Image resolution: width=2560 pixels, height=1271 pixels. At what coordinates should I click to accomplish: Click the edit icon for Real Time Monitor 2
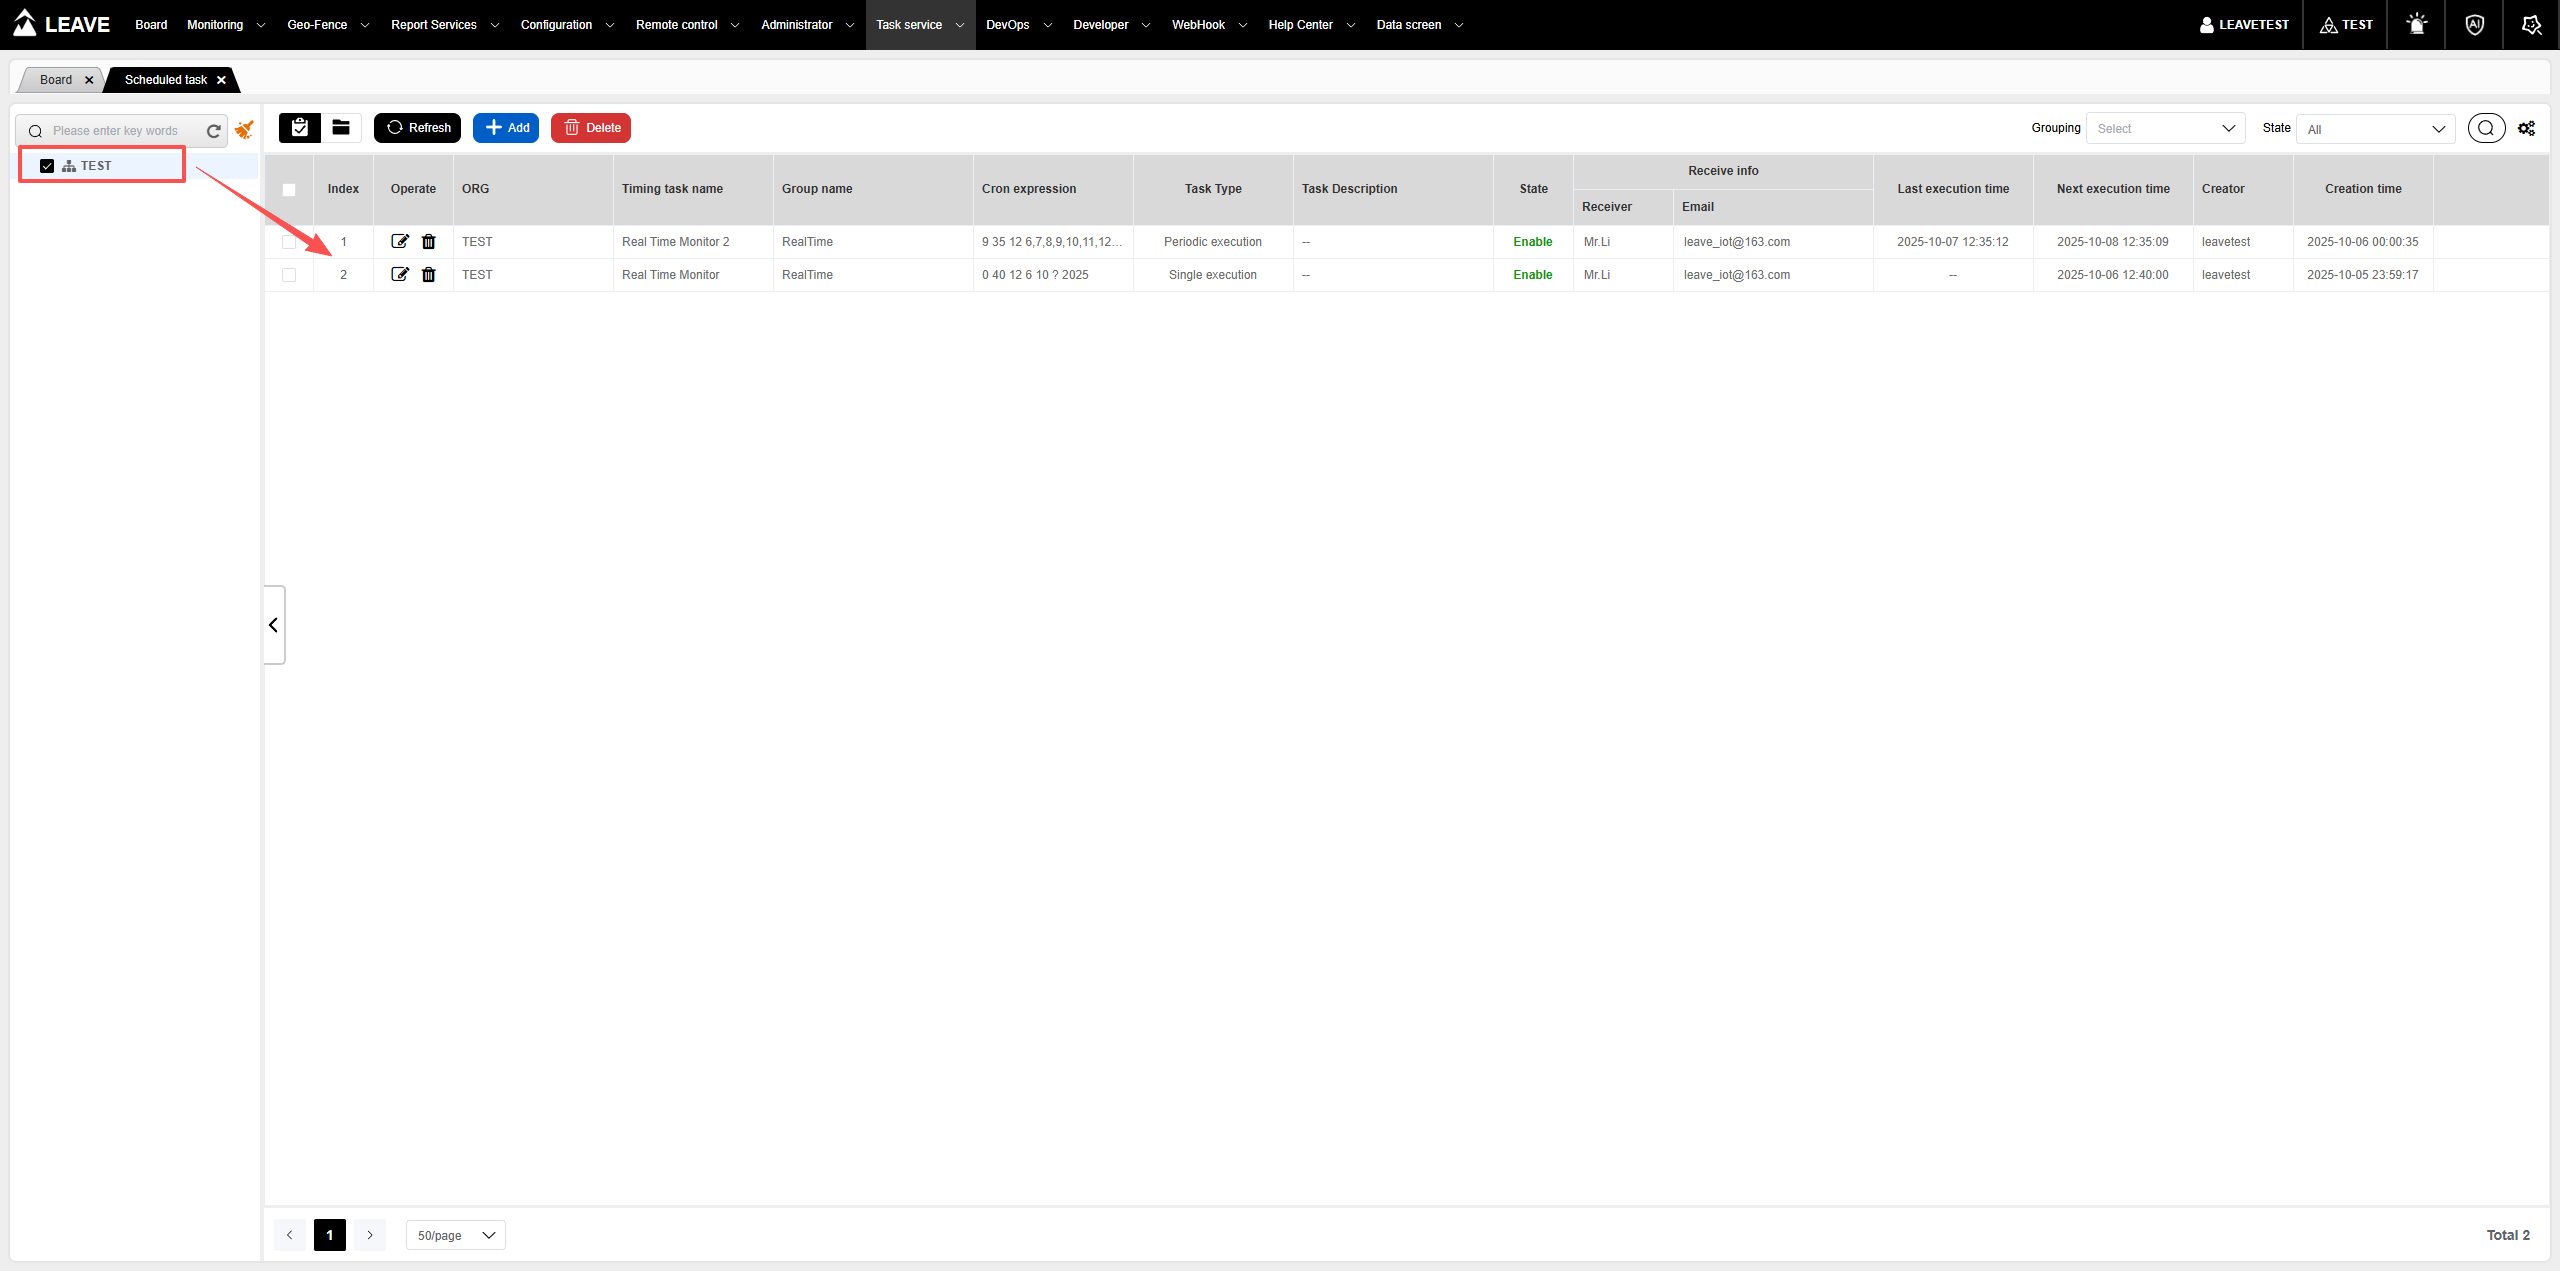tap(400, 241)
